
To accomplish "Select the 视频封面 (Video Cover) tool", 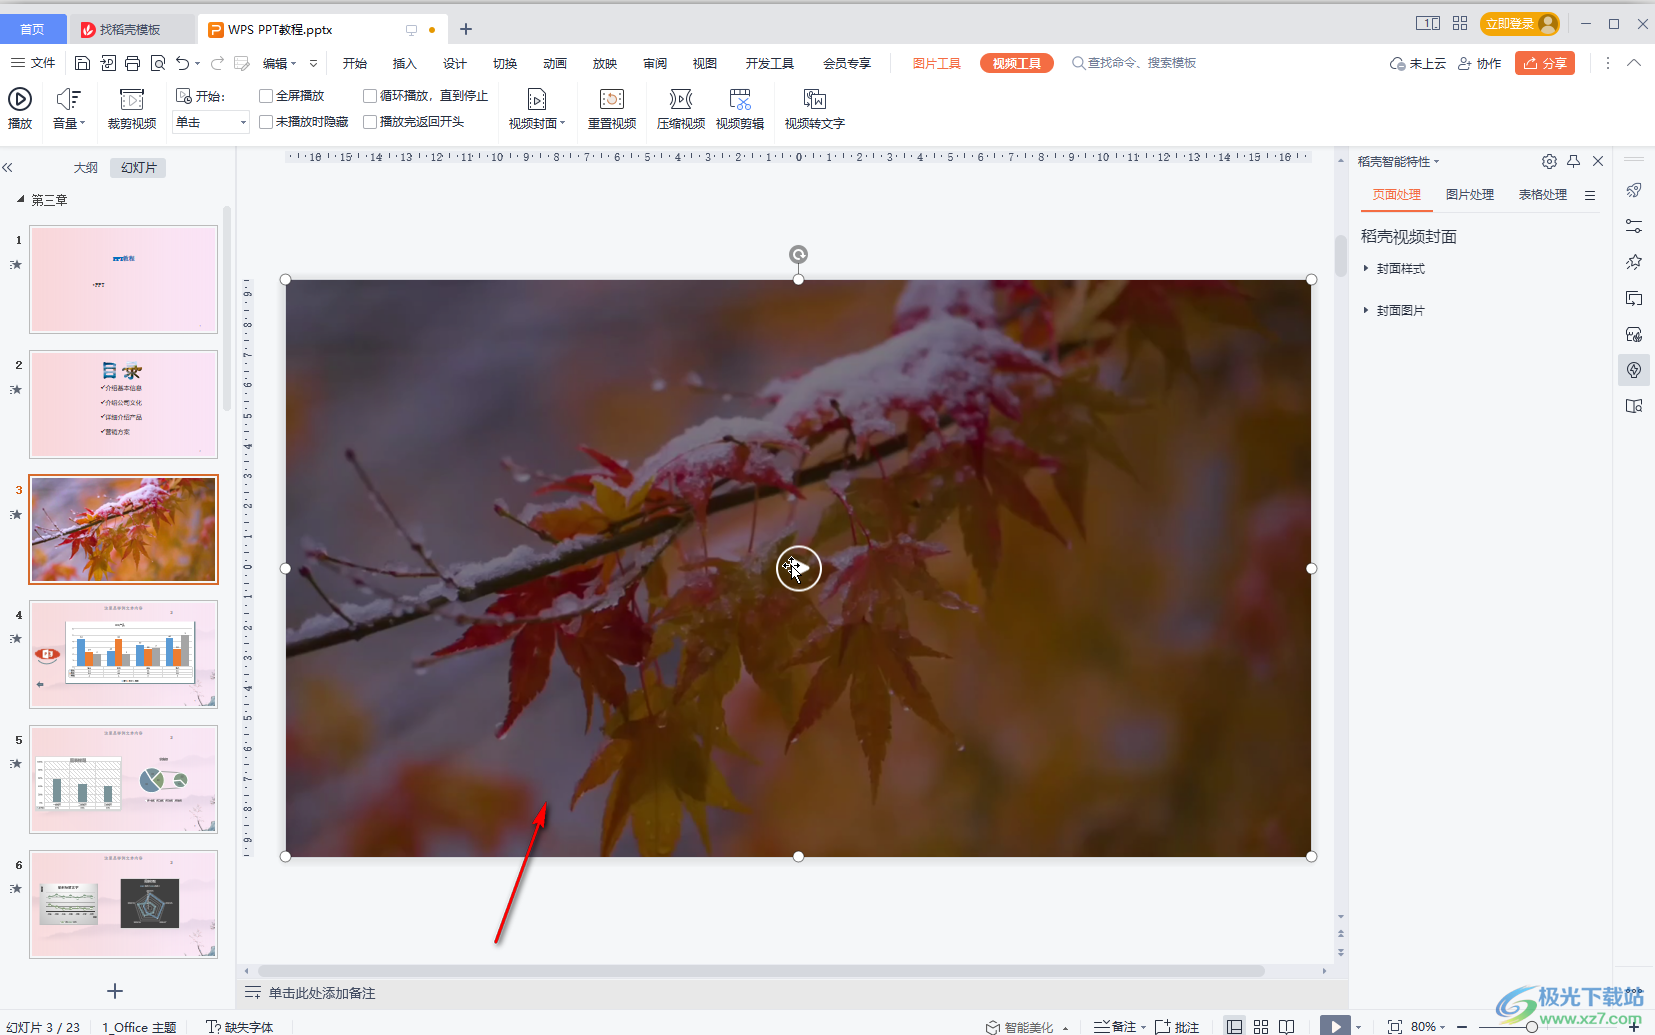I will (537, 108).
